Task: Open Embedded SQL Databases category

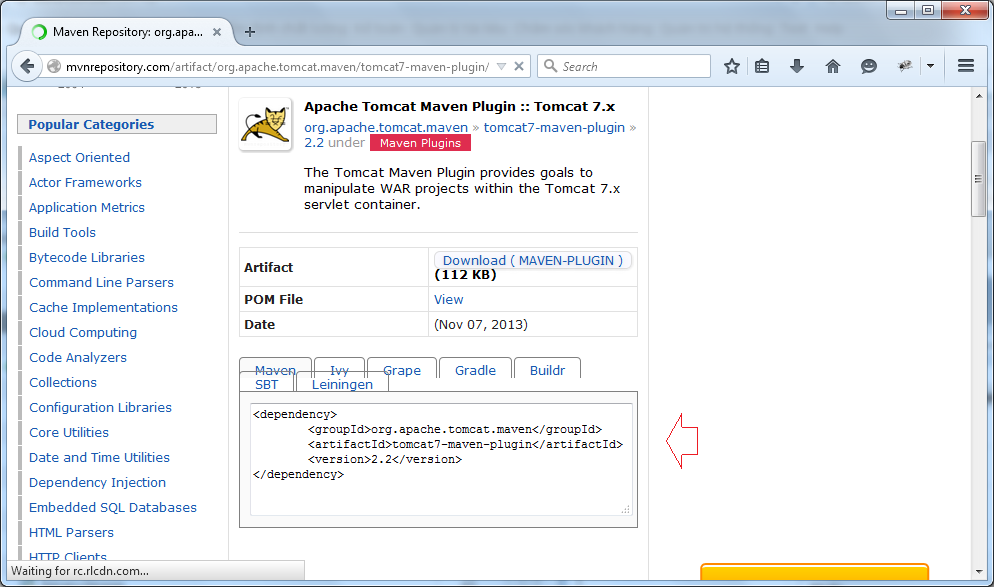Action: 113,508
